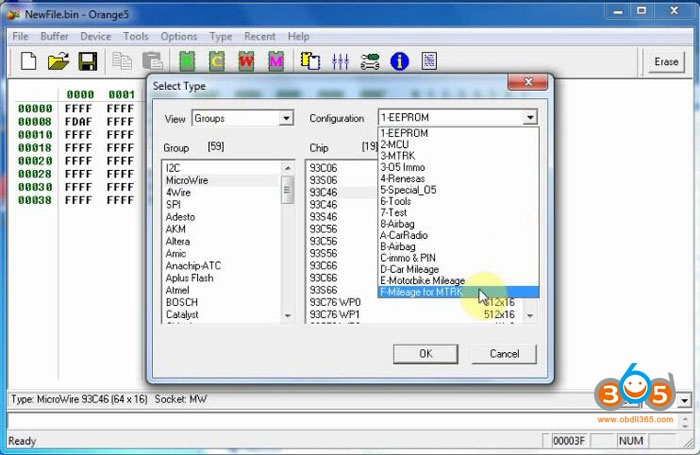The height and width of the screenshot is (455, 700).
Task: Click Chip list scroll down arrow
Action: pyautogui.click(x=530, y=315)
